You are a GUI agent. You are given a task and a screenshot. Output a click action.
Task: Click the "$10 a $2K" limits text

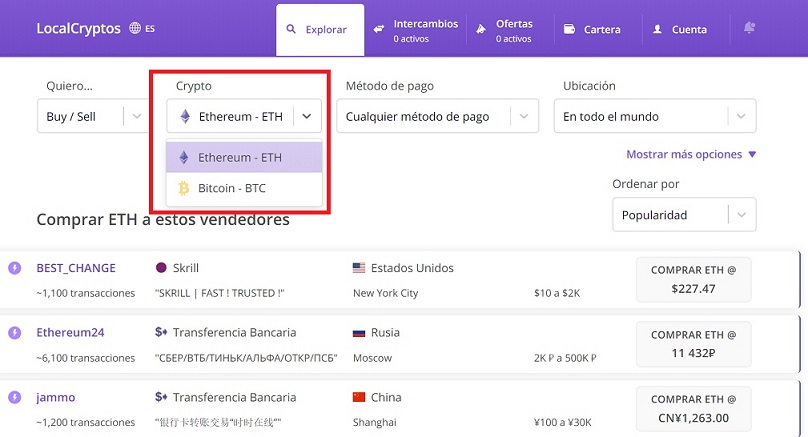(557, 293)
